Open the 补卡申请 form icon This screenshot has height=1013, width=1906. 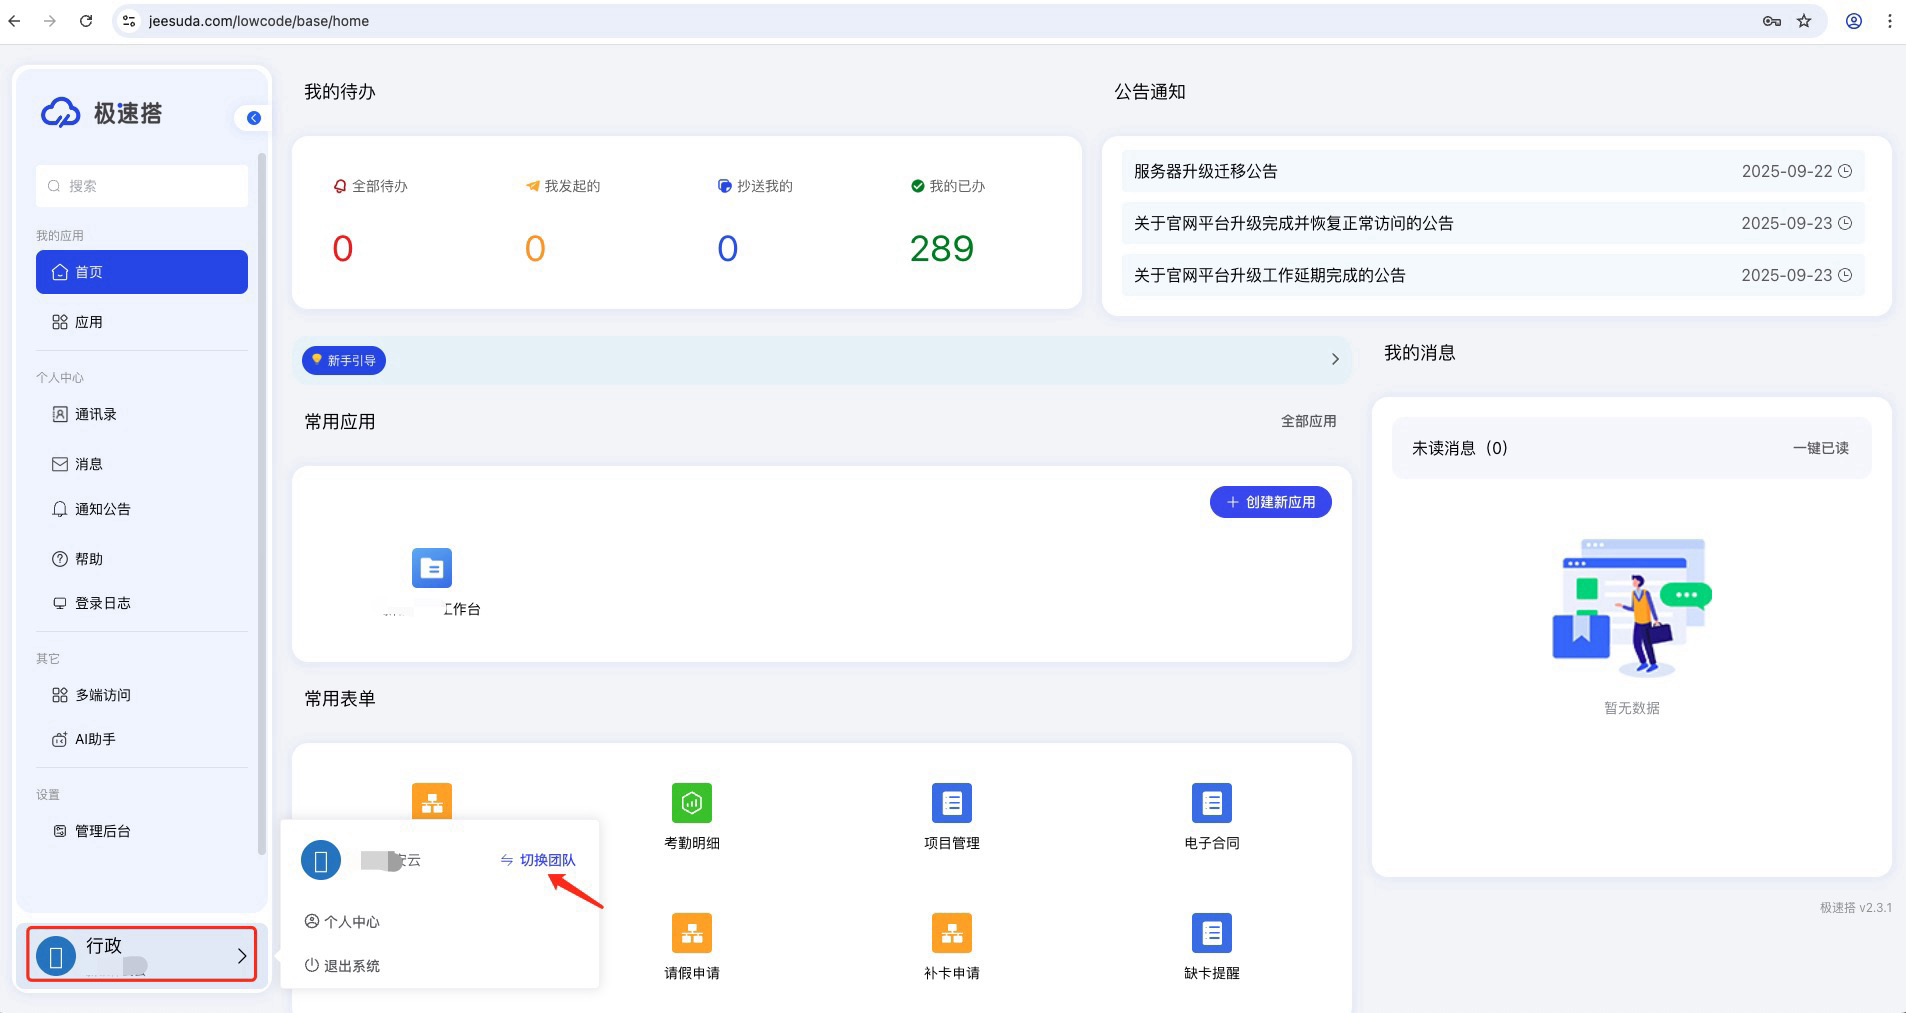pos(951,933)
